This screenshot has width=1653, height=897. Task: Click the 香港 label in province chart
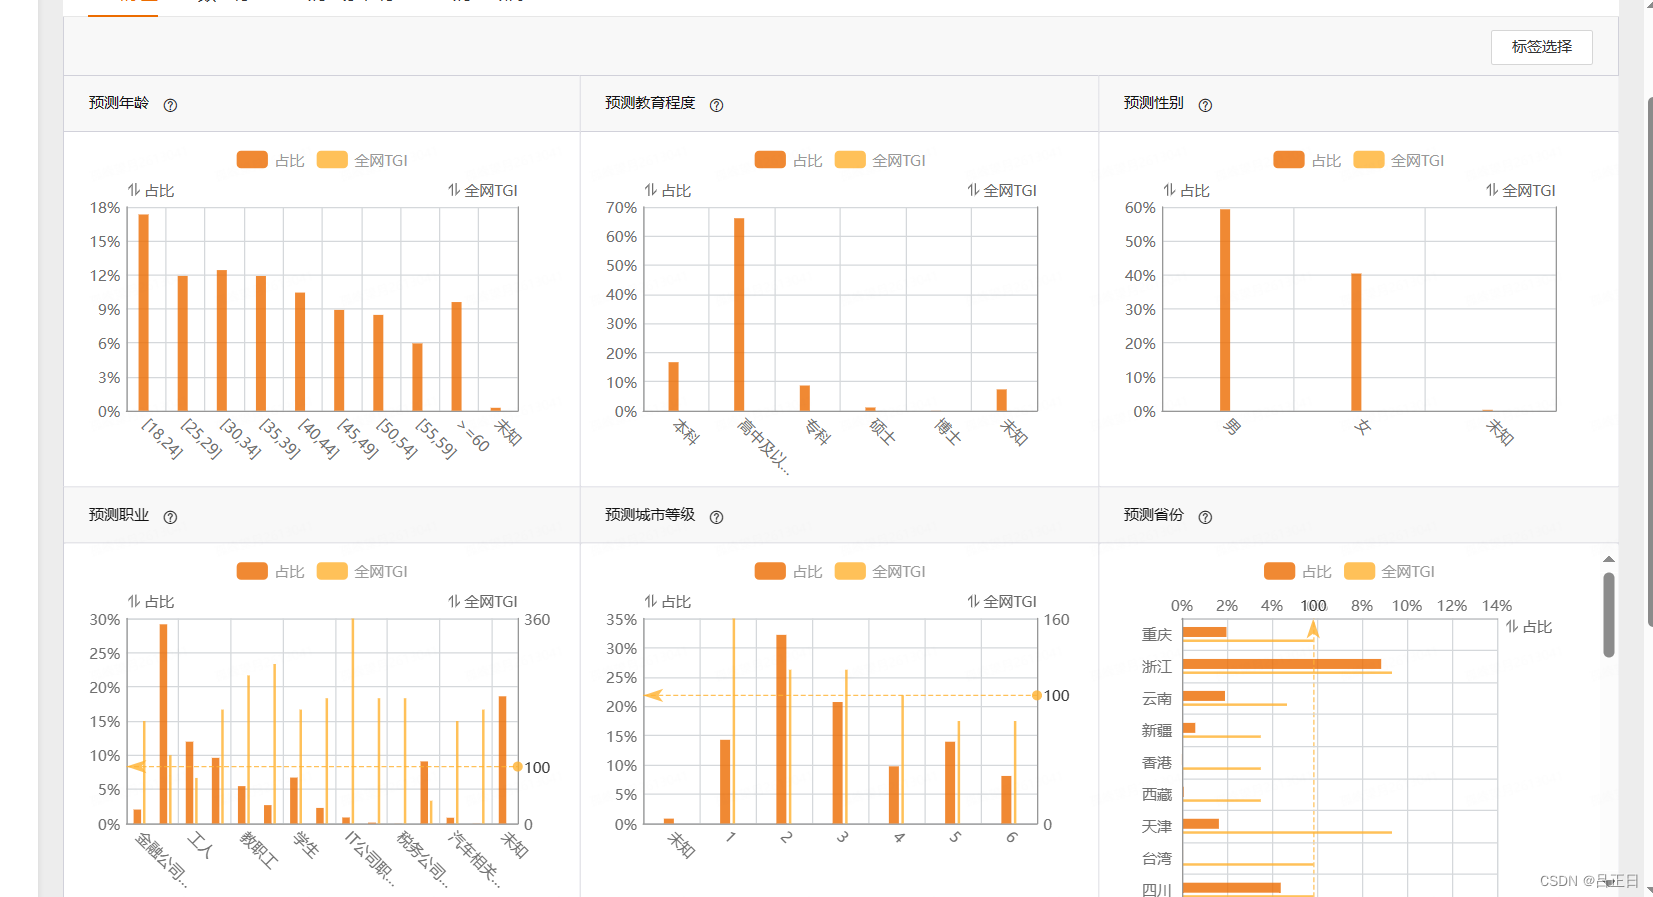tap(1157, 762)
